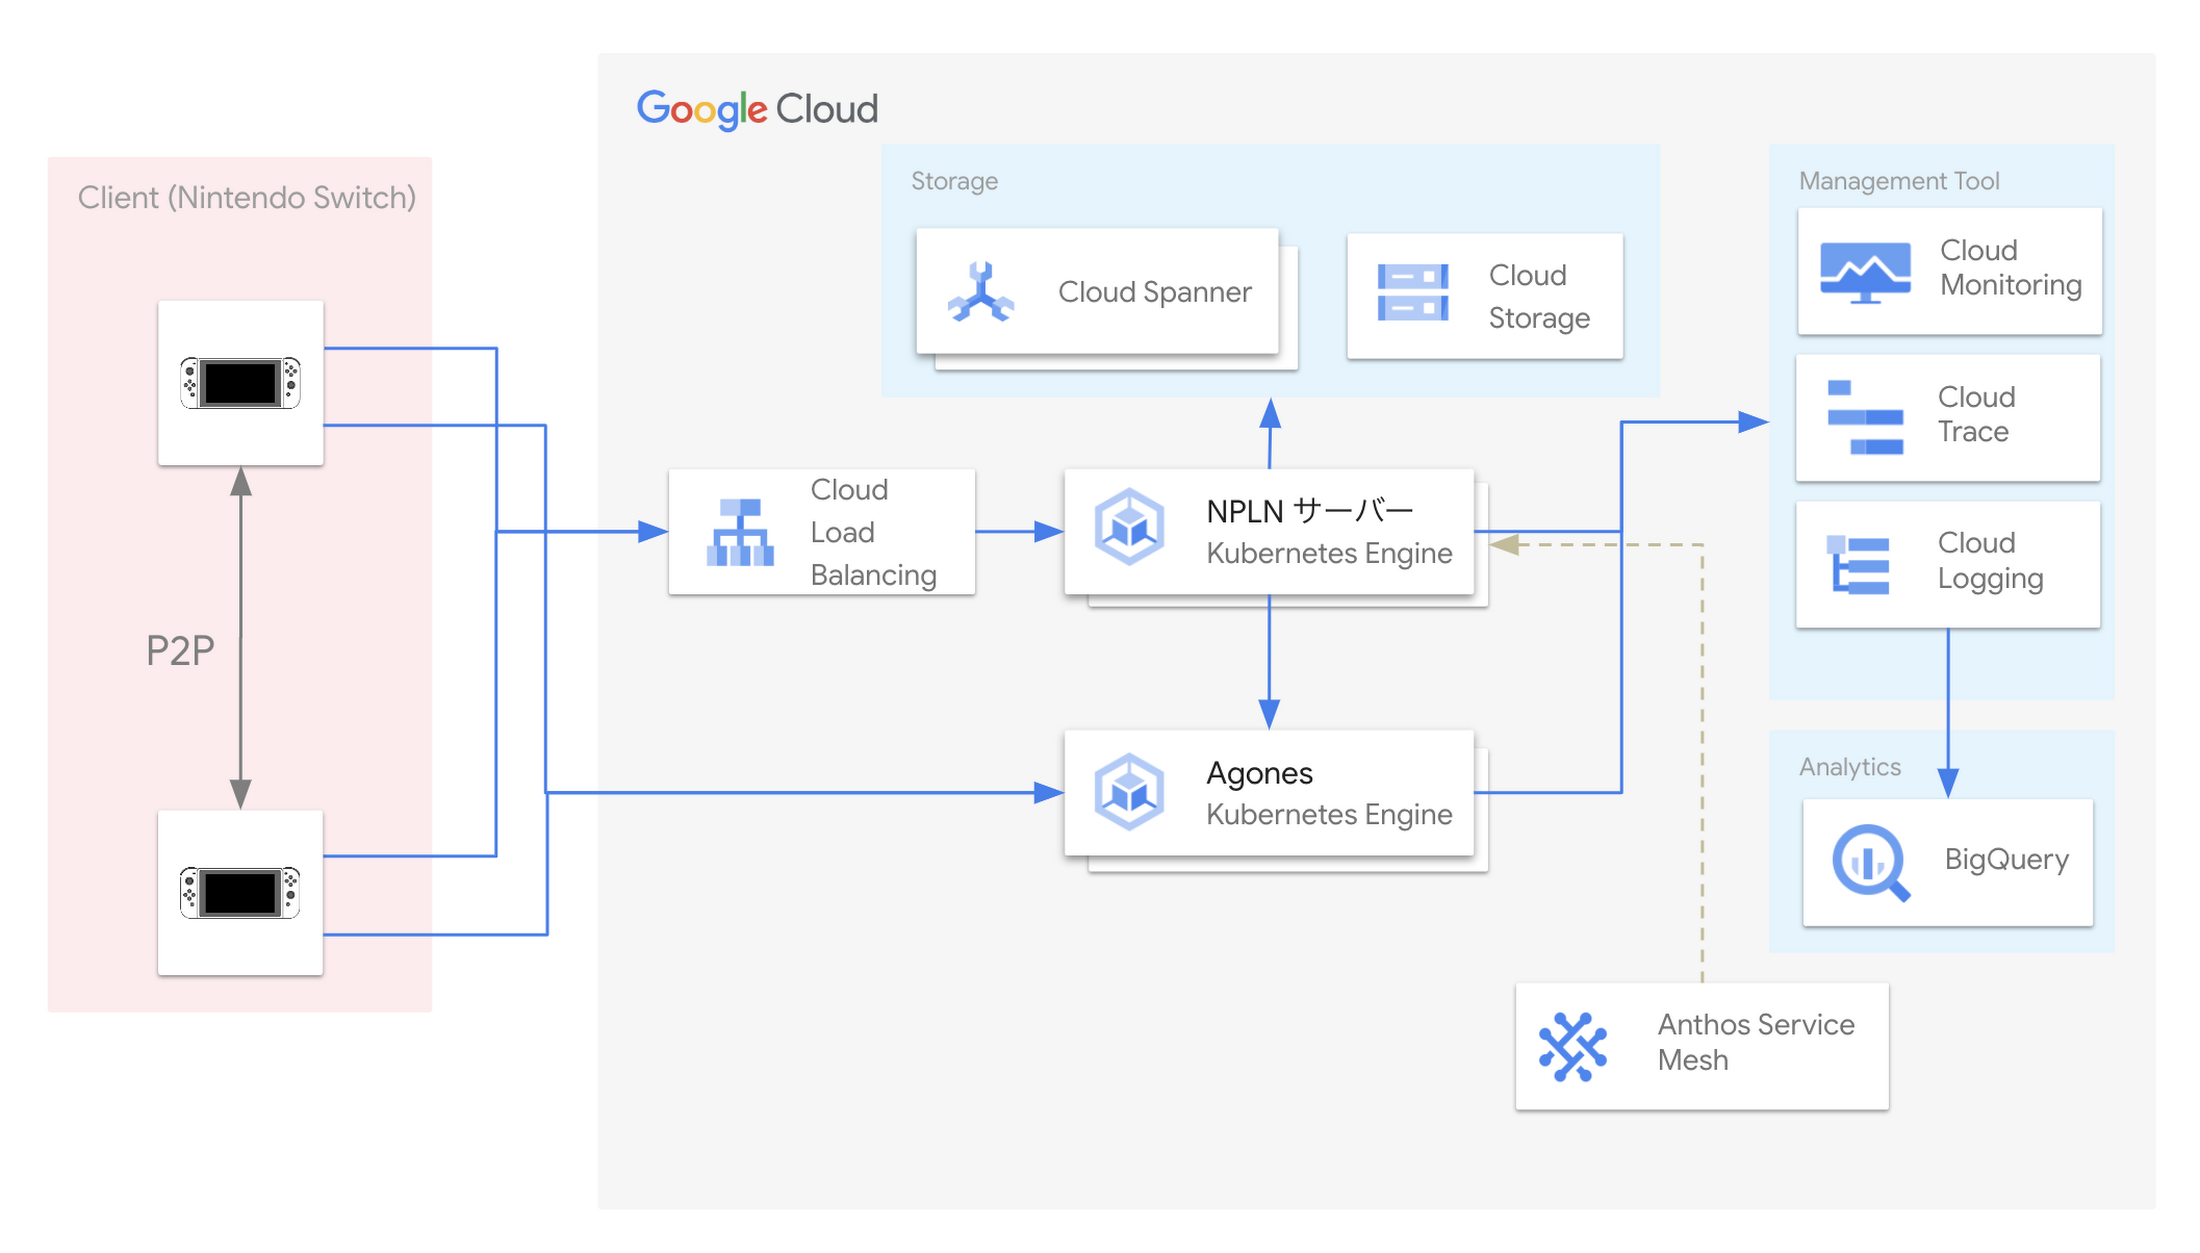Click the Cloud Trace icon

tap(1865, 417)
